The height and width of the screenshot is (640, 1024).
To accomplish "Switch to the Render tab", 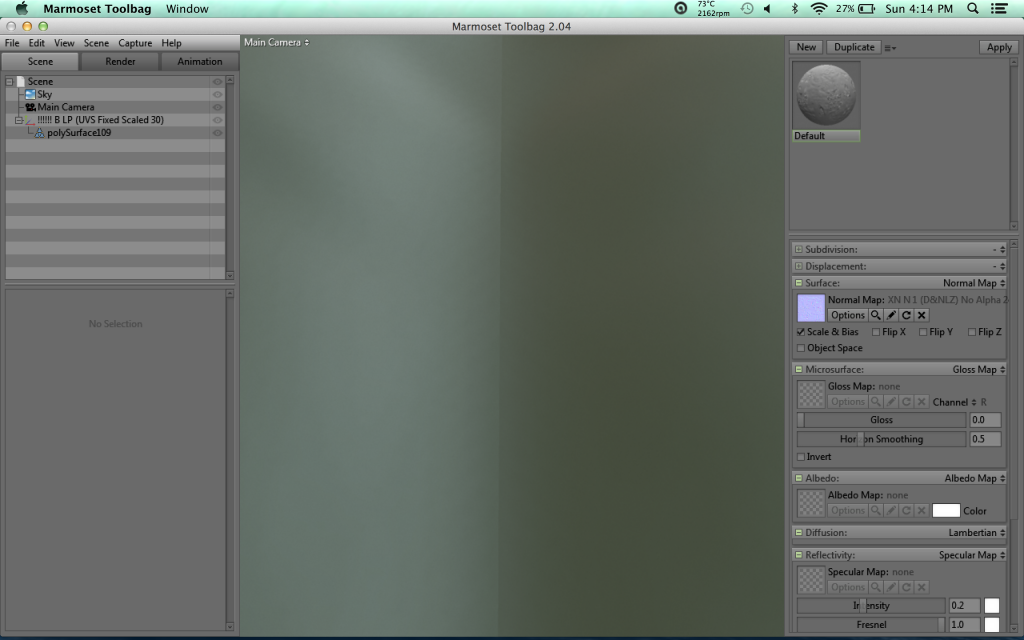I will [x=119, y=61].
